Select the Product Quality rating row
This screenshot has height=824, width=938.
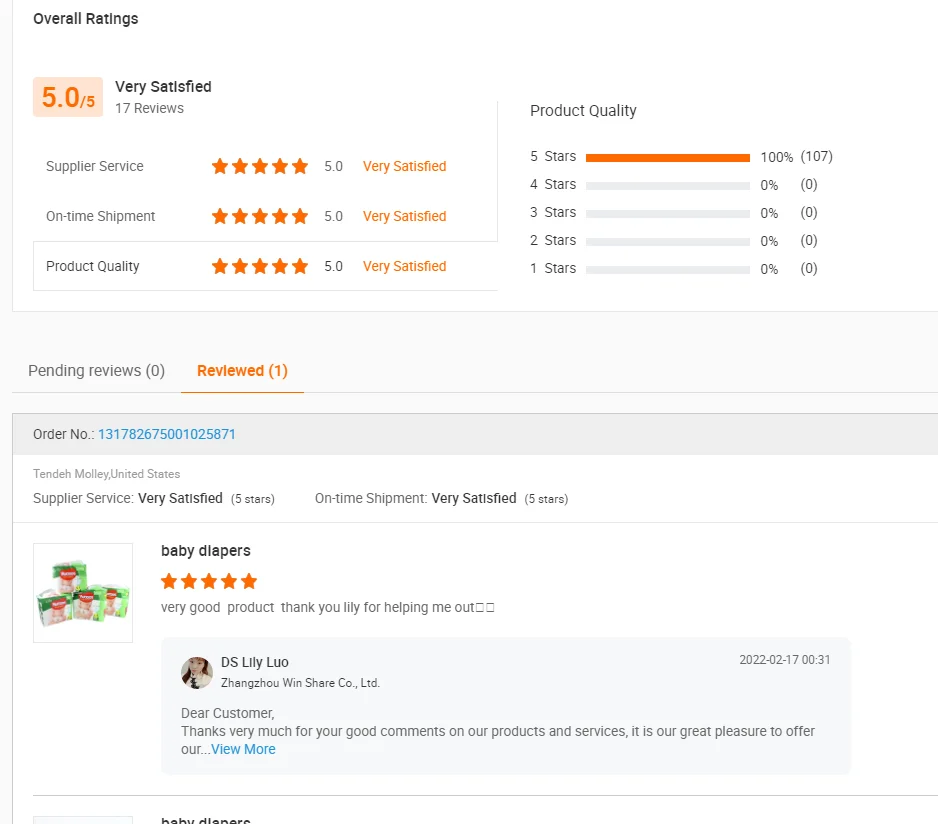[x=93, y=266]
